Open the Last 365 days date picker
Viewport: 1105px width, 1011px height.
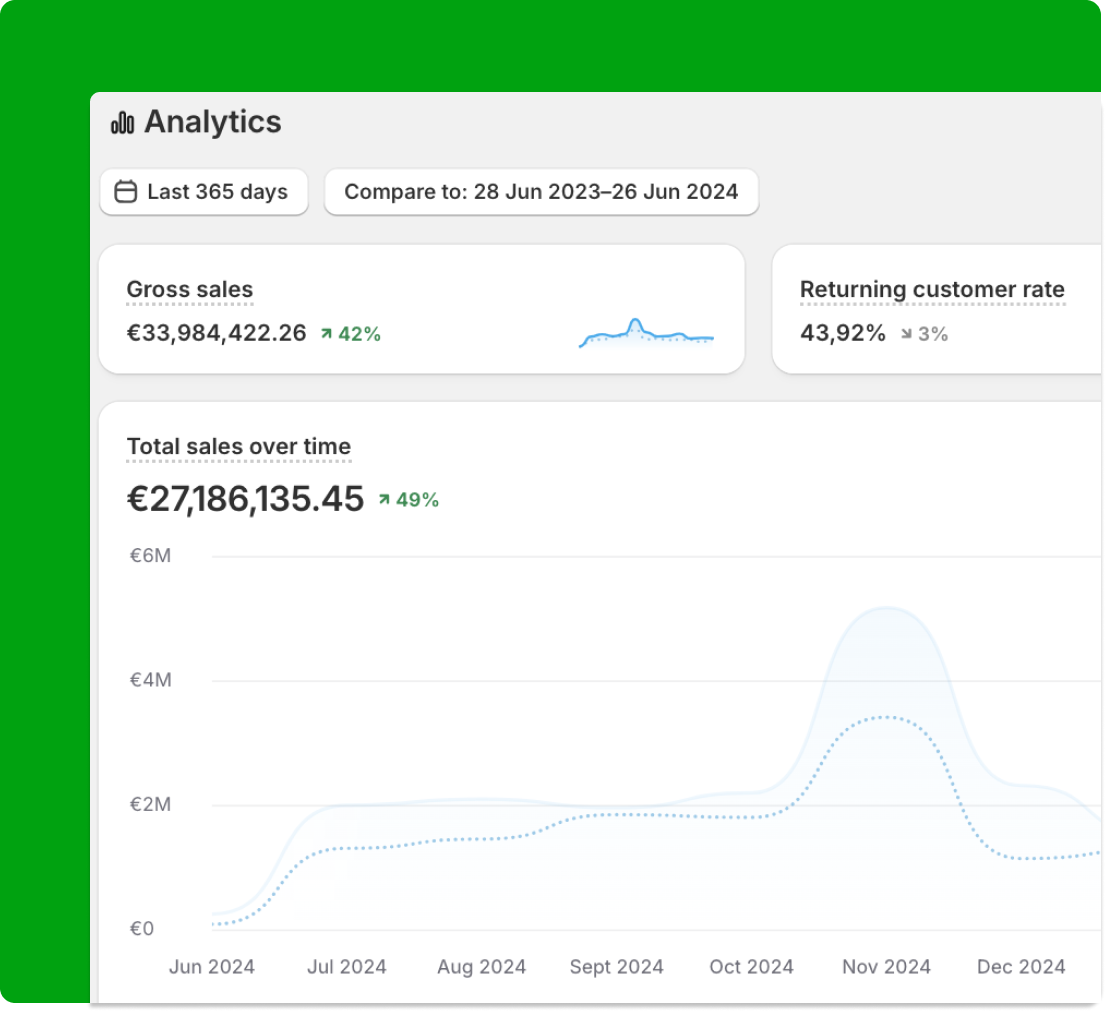click(x=204, y=192)
